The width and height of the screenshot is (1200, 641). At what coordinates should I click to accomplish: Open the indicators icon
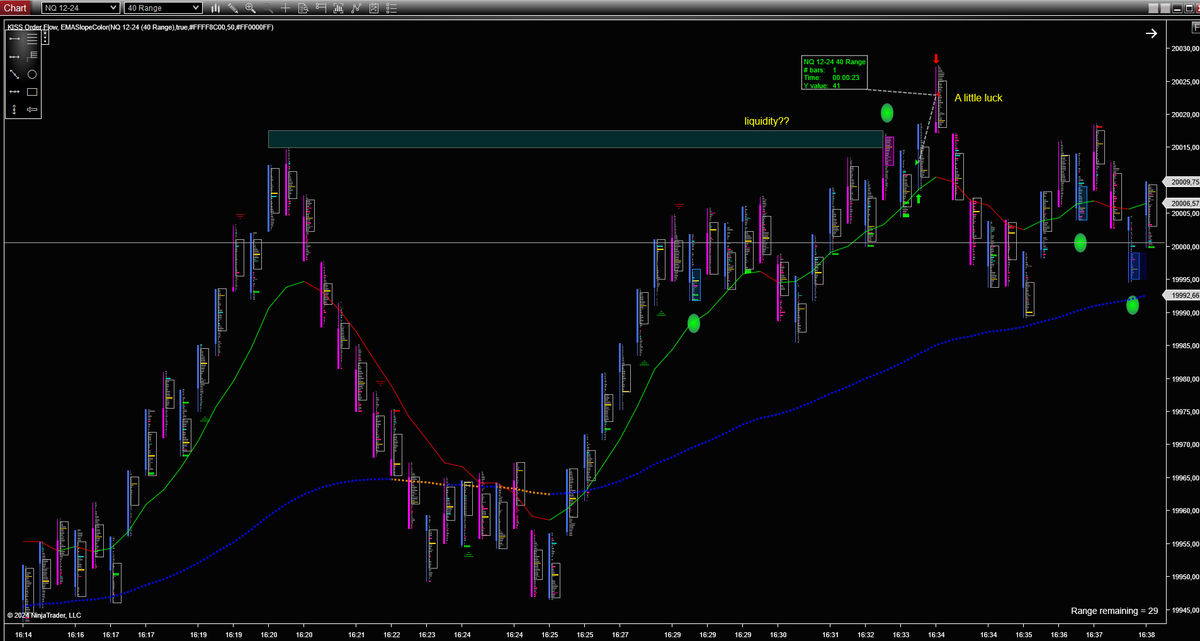coord(356,8)
